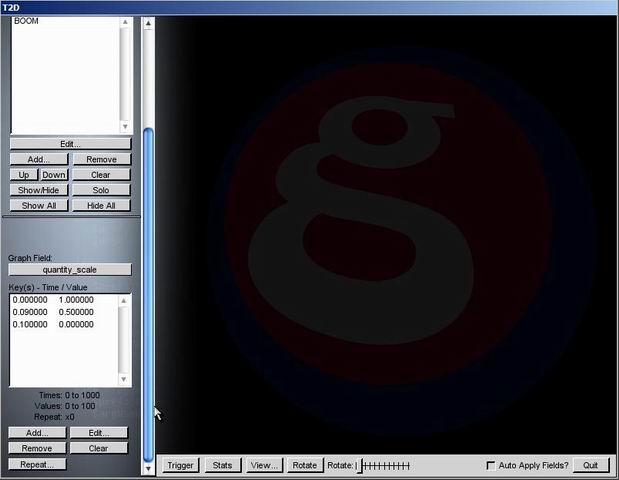Click side panel scrollbar up arrow

(x=148, y=23)
